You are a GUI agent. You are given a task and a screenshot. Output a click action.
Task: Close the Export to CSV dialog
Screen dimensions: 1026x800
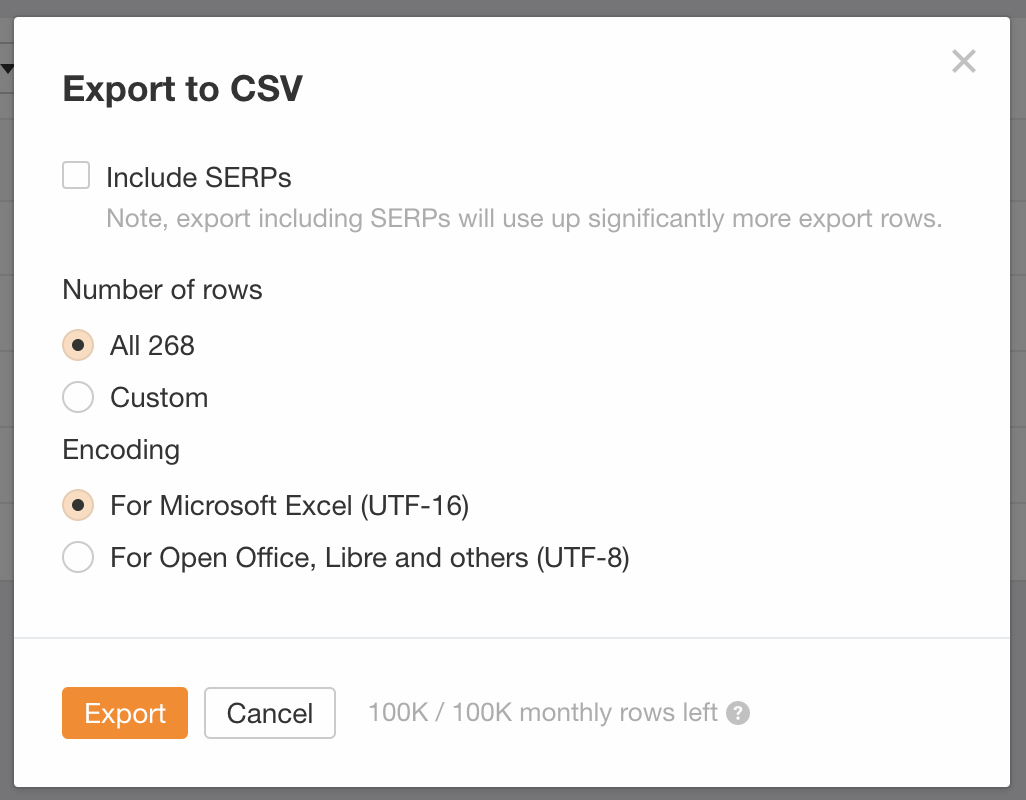(963, 62)
